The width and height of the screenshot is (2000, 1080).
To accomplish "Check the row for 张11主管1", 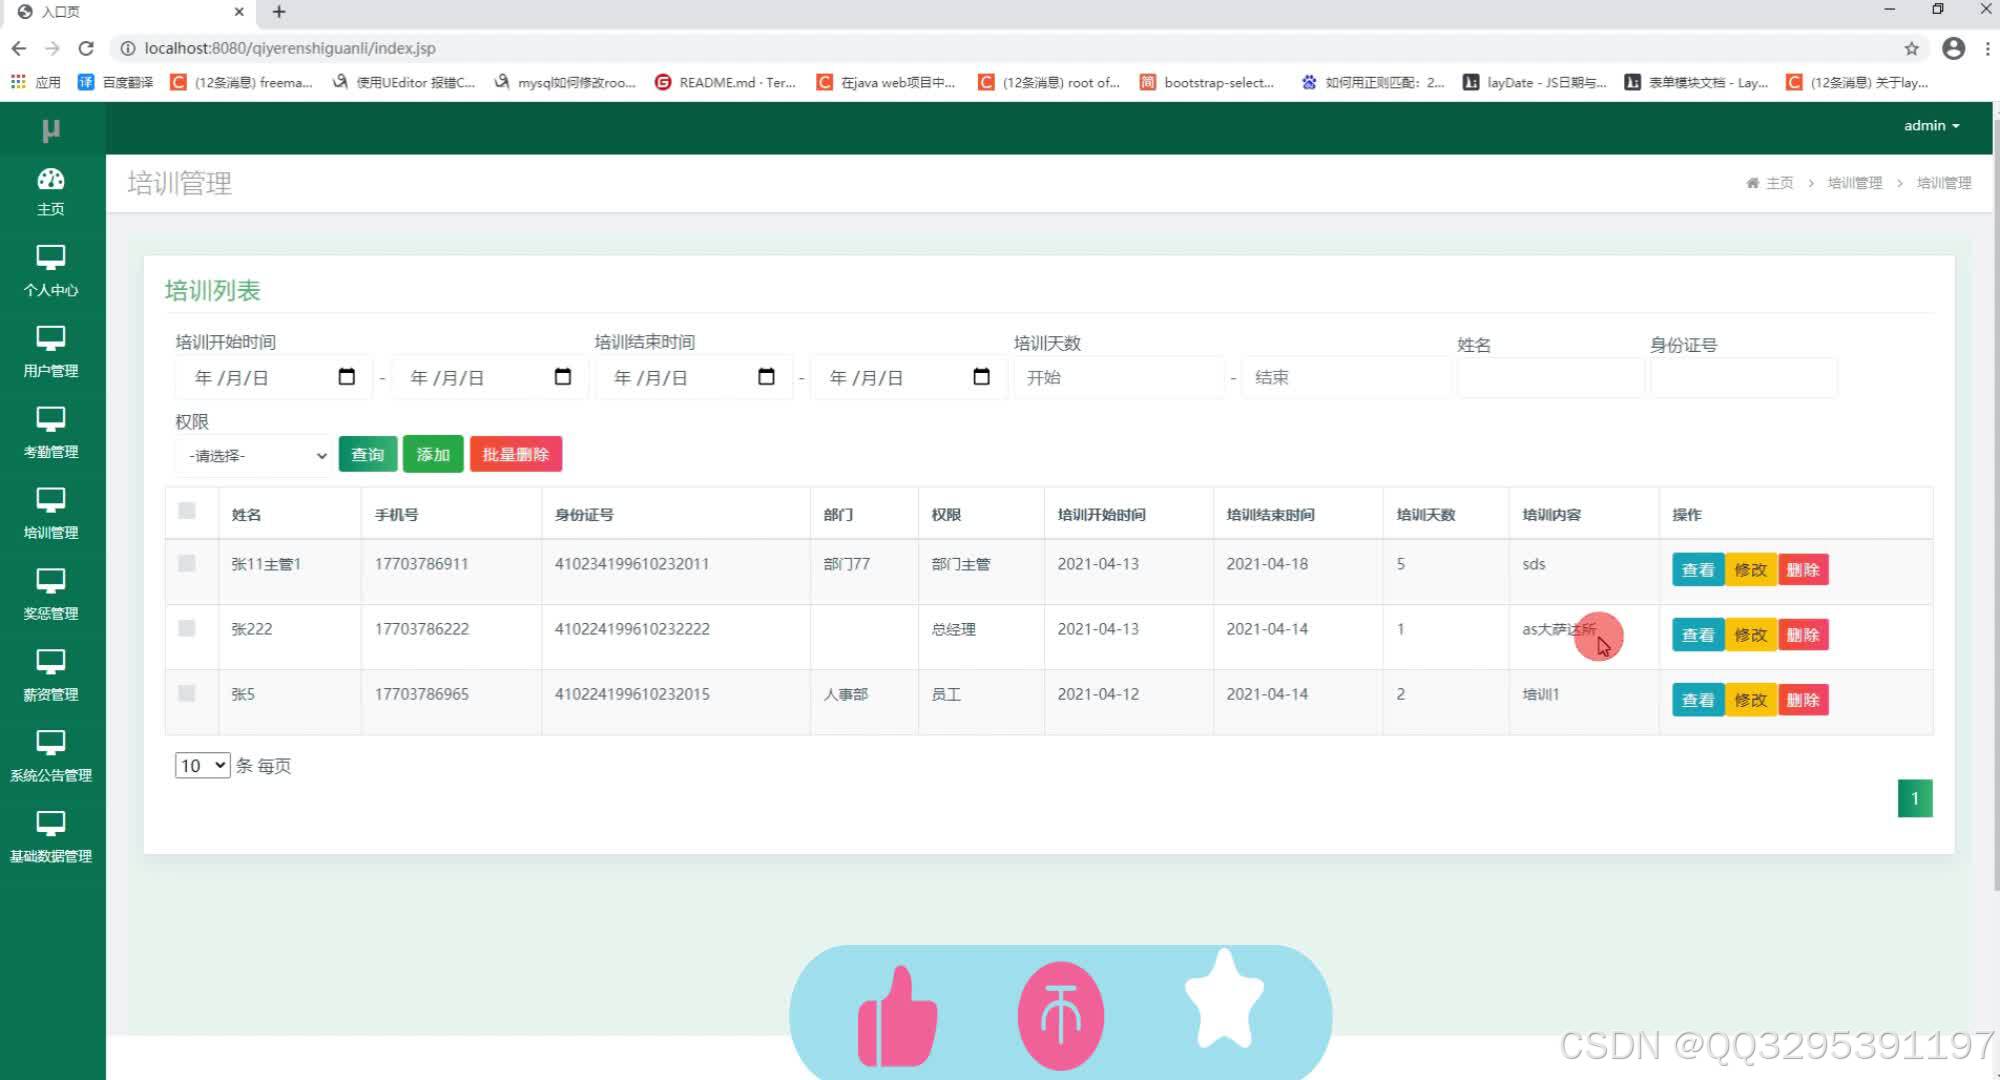I will pyautogui.click(x=187, y=563).
